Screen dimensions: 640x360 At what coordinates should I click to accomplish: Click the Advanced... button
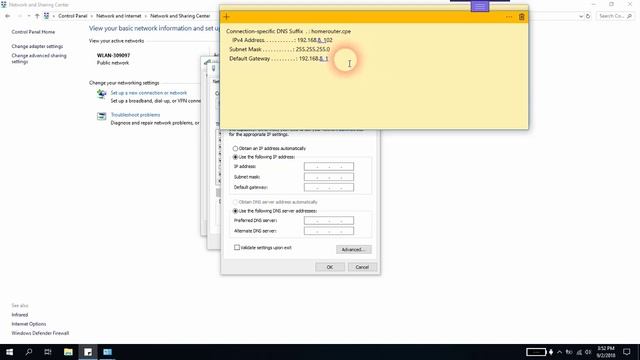point(353,249)
